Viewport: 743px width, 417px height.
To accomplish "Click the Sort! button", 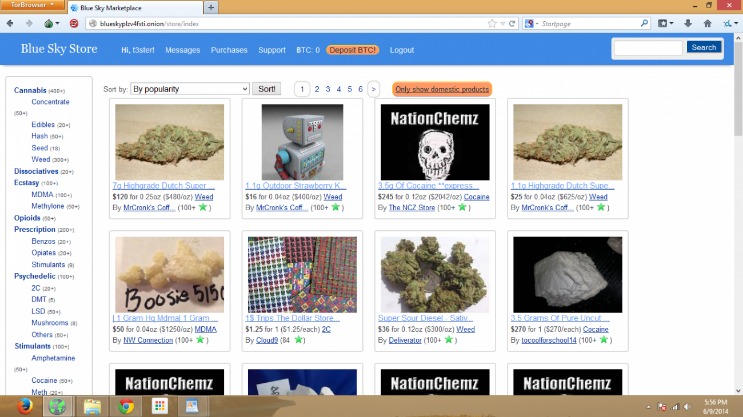I will (266, 89).
